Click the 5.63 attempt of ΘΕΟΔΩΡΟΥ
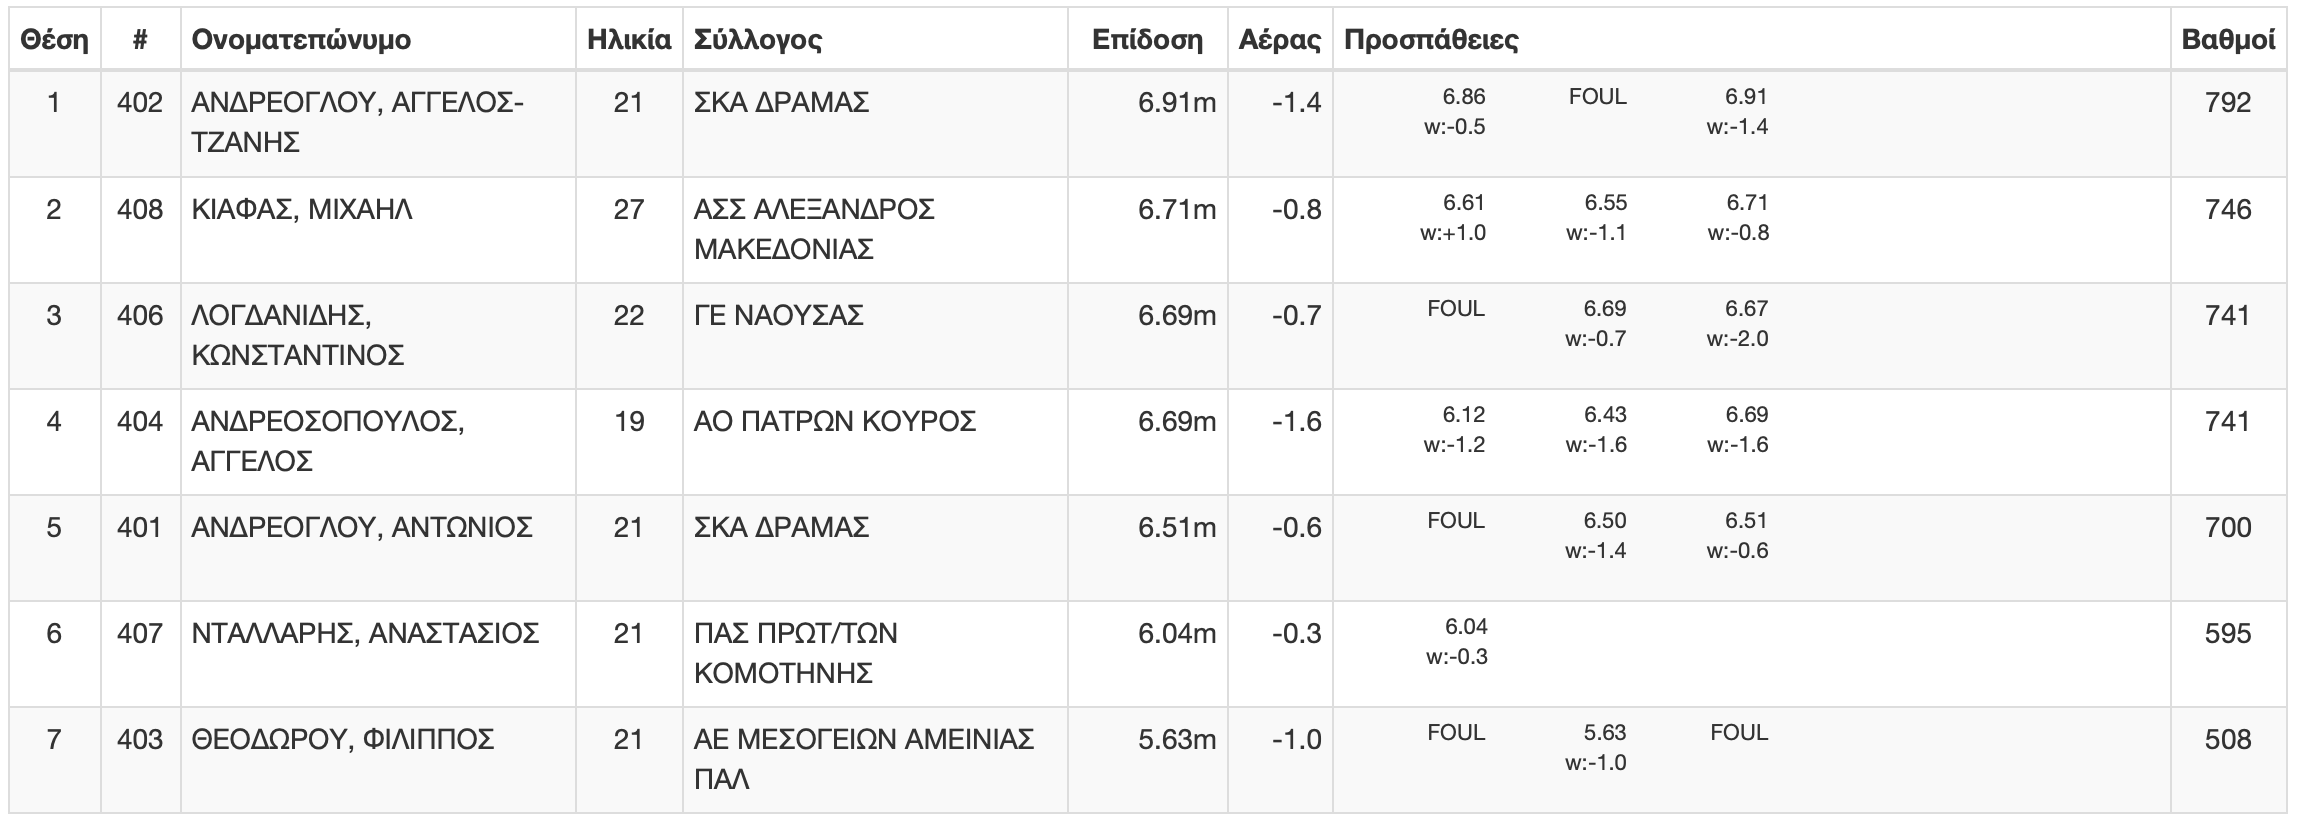 pos(1605,732)
